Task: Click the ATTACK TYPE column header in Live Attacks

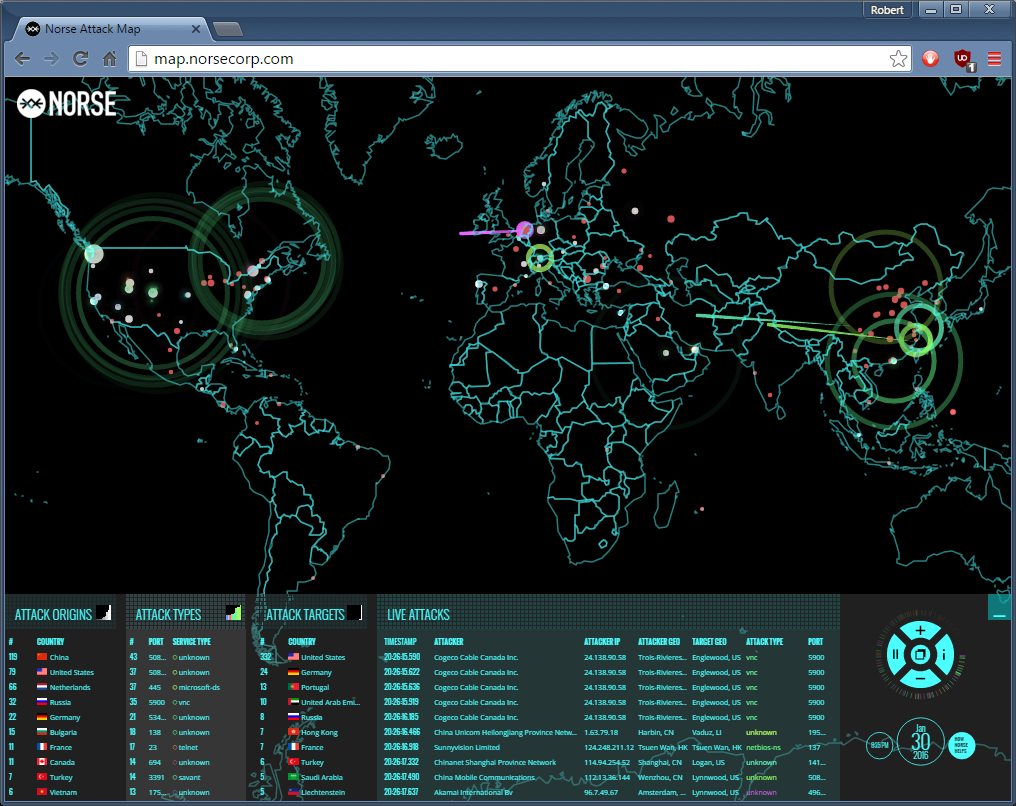Action: tap(765, 641)
